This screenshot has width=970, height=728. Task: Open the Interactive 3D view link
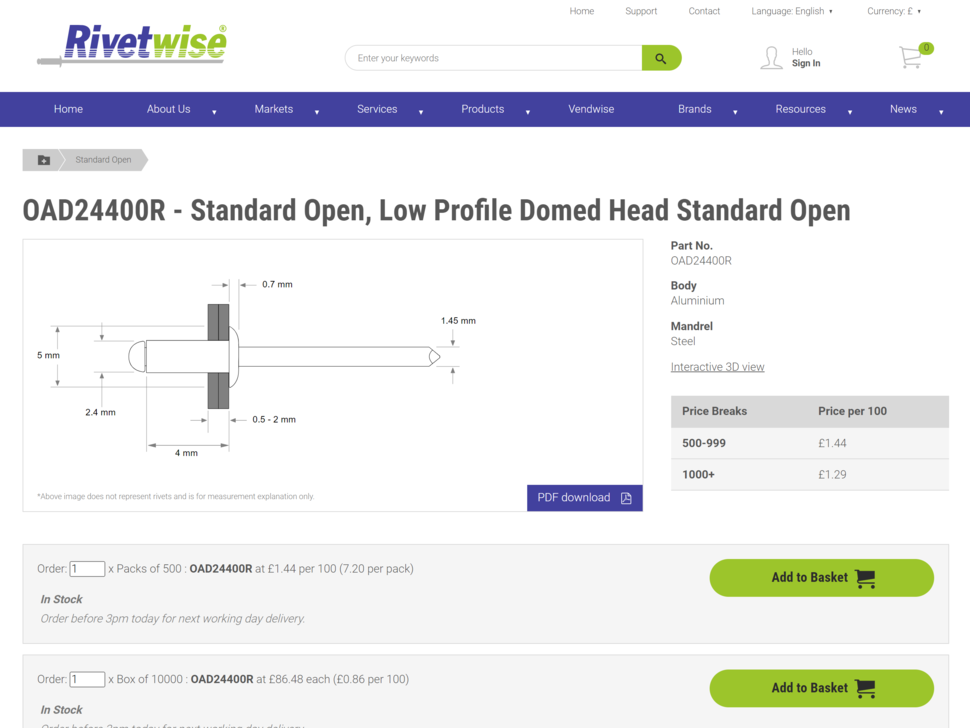pos(717,367)
